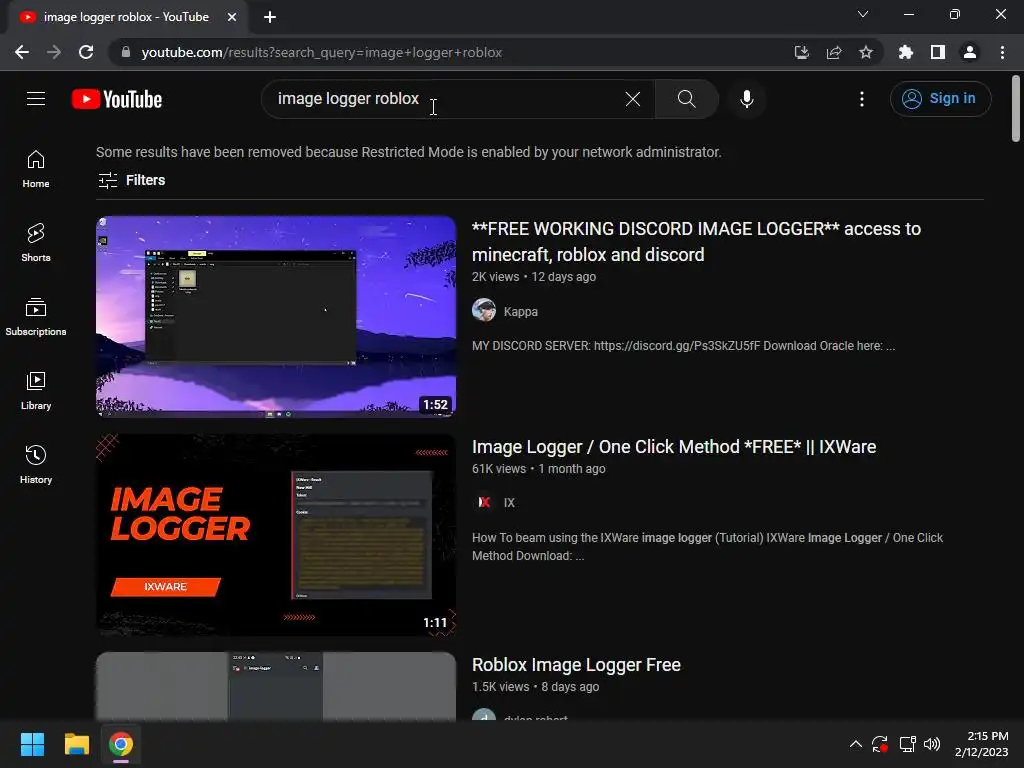Open the tab search dropdown chevron
1024x768 pixels.
[x=862, y=14]
